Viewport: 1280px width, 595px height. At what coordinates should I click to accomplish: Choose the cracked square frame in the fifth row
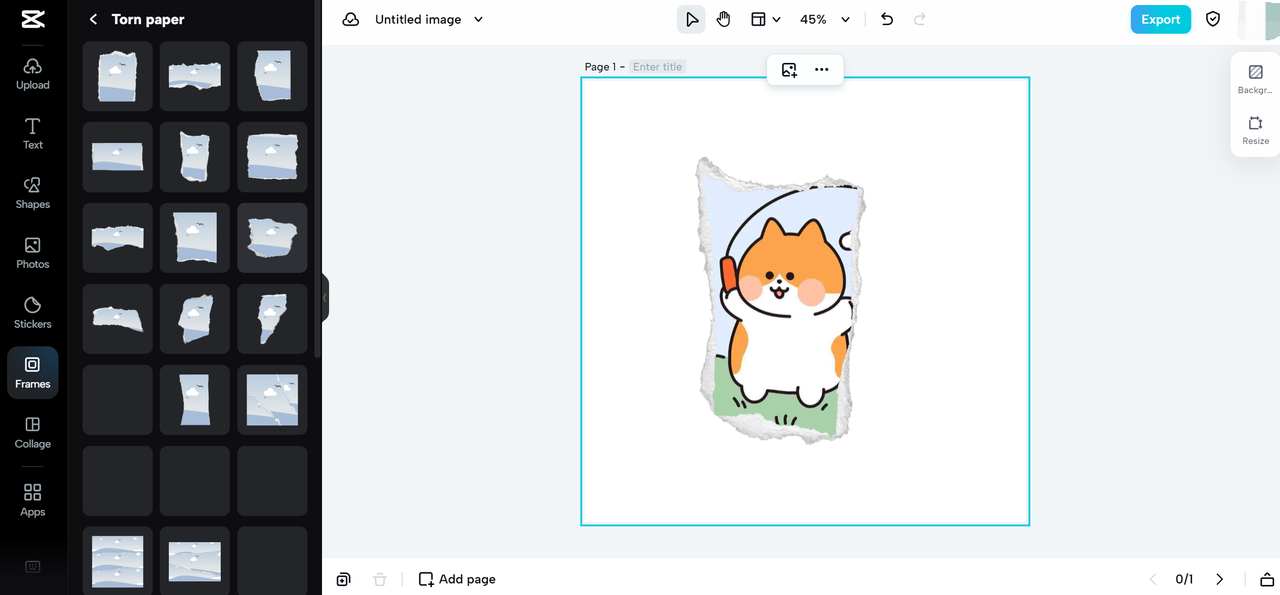272,400
